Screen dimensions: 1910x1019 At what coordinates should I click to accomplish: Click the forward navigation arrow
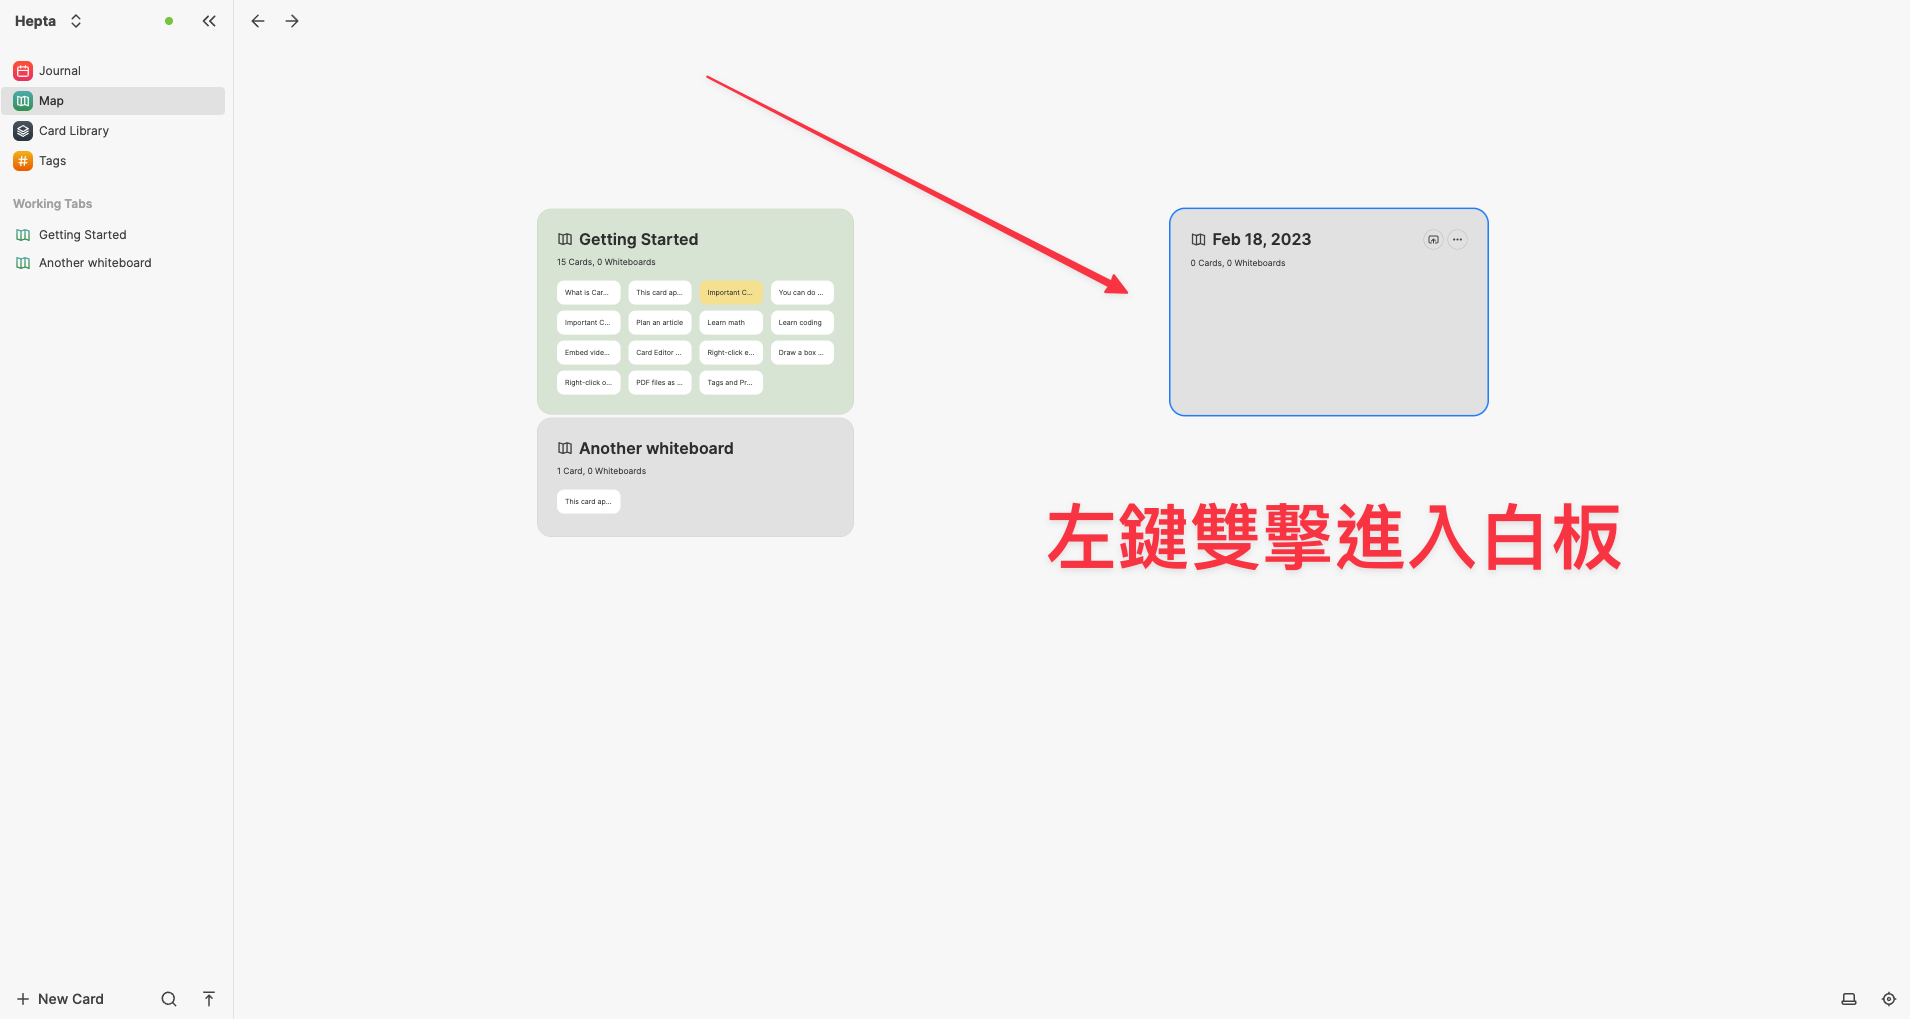click(x=291, y=20)
